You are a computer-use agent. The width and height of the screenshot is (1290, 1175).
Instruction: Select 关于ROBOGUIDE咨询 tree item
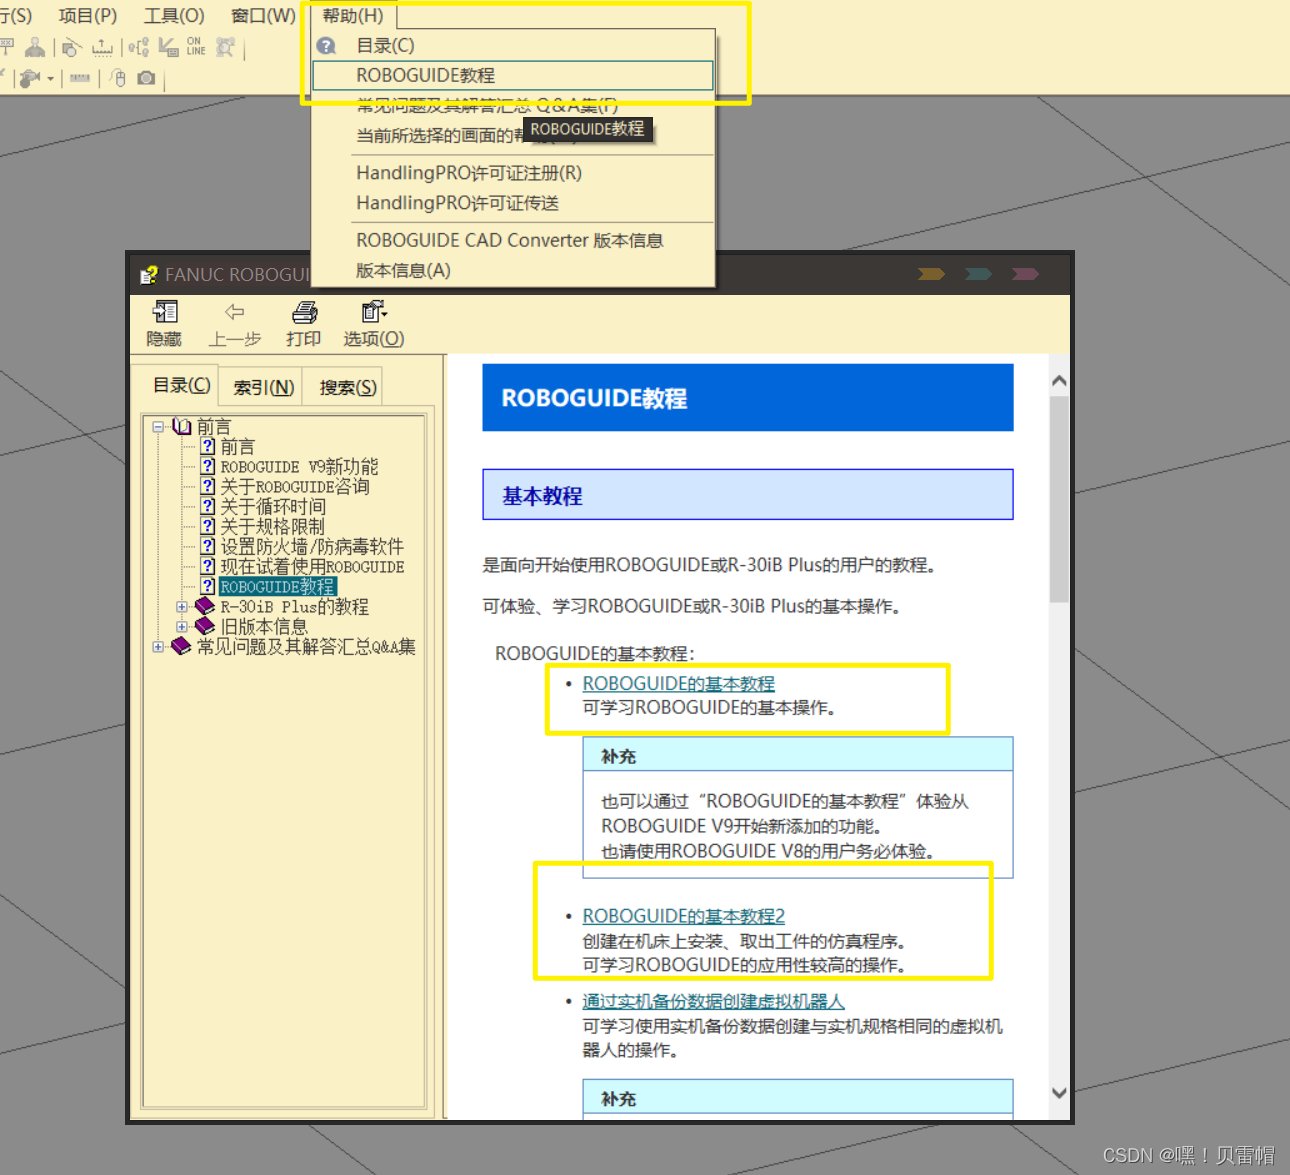(295, 487)
